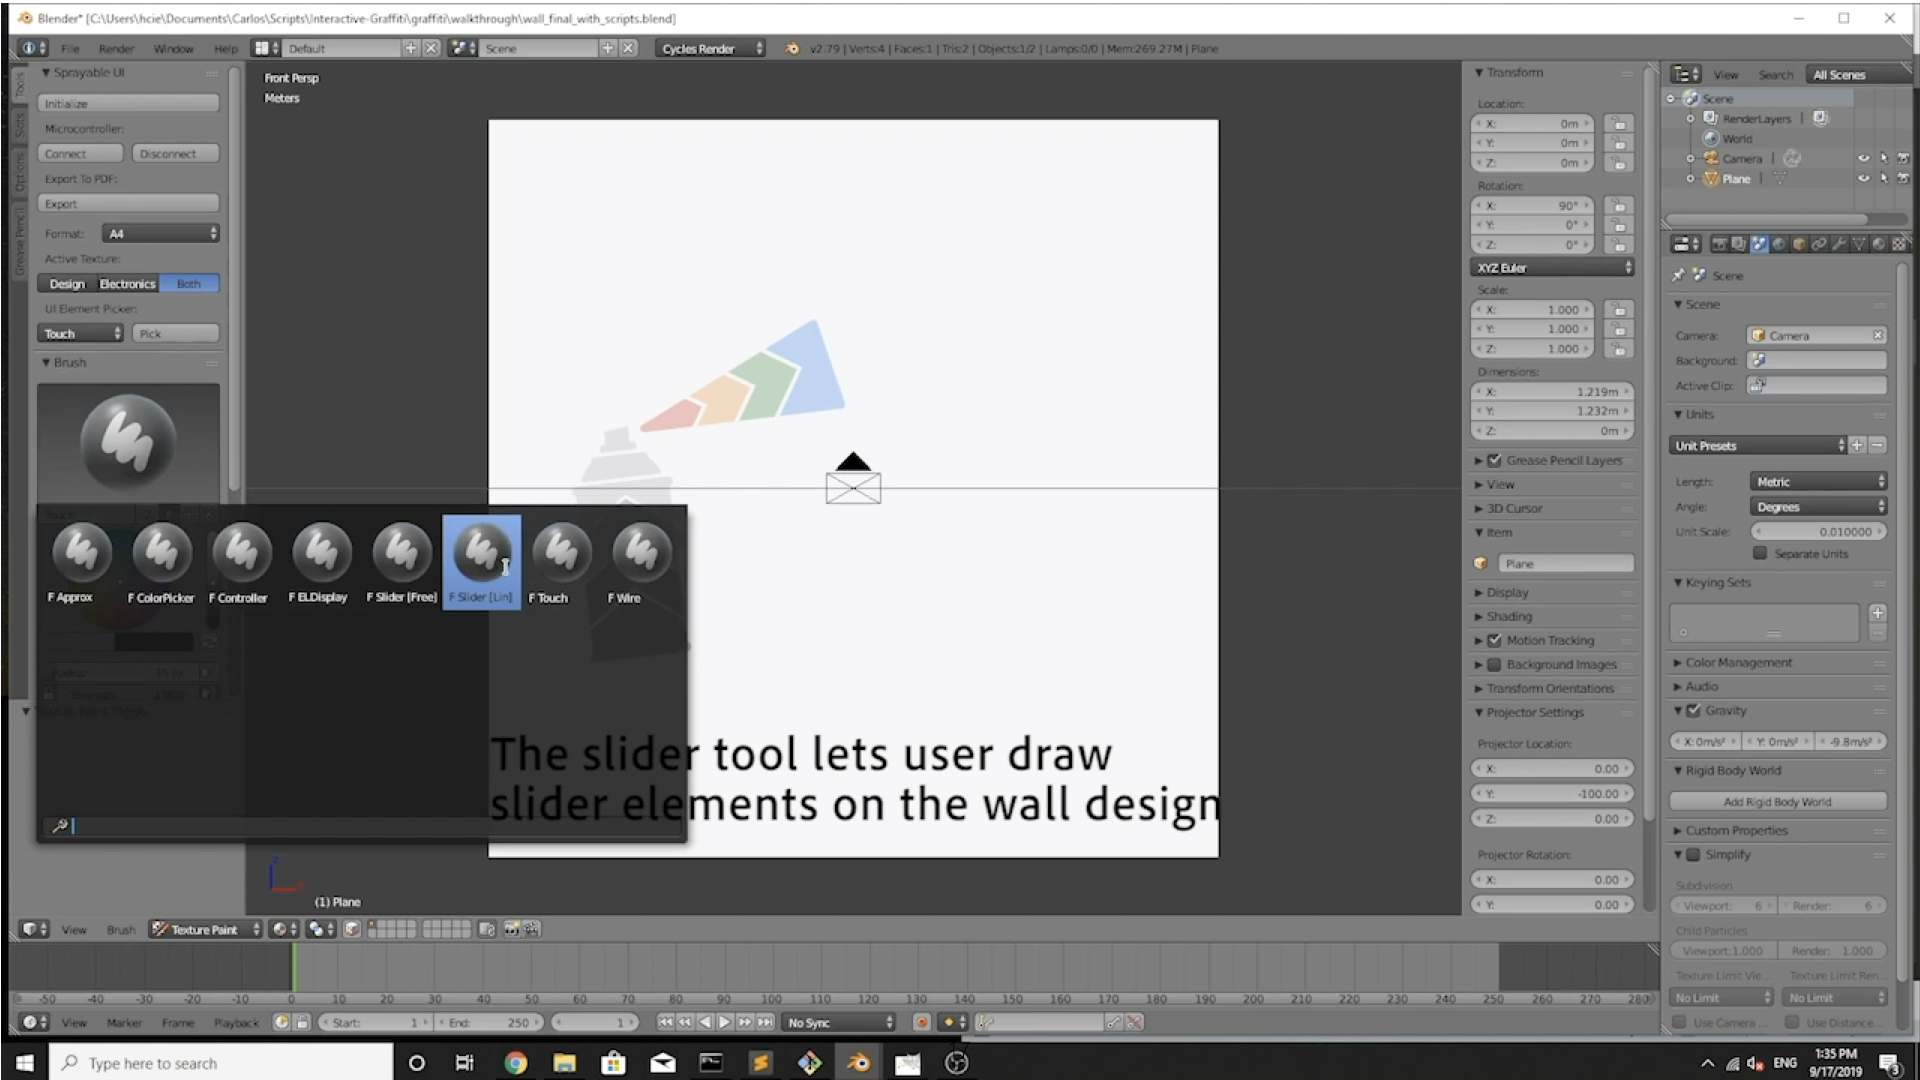Click the Disconnect button

[x=175, y=153]
